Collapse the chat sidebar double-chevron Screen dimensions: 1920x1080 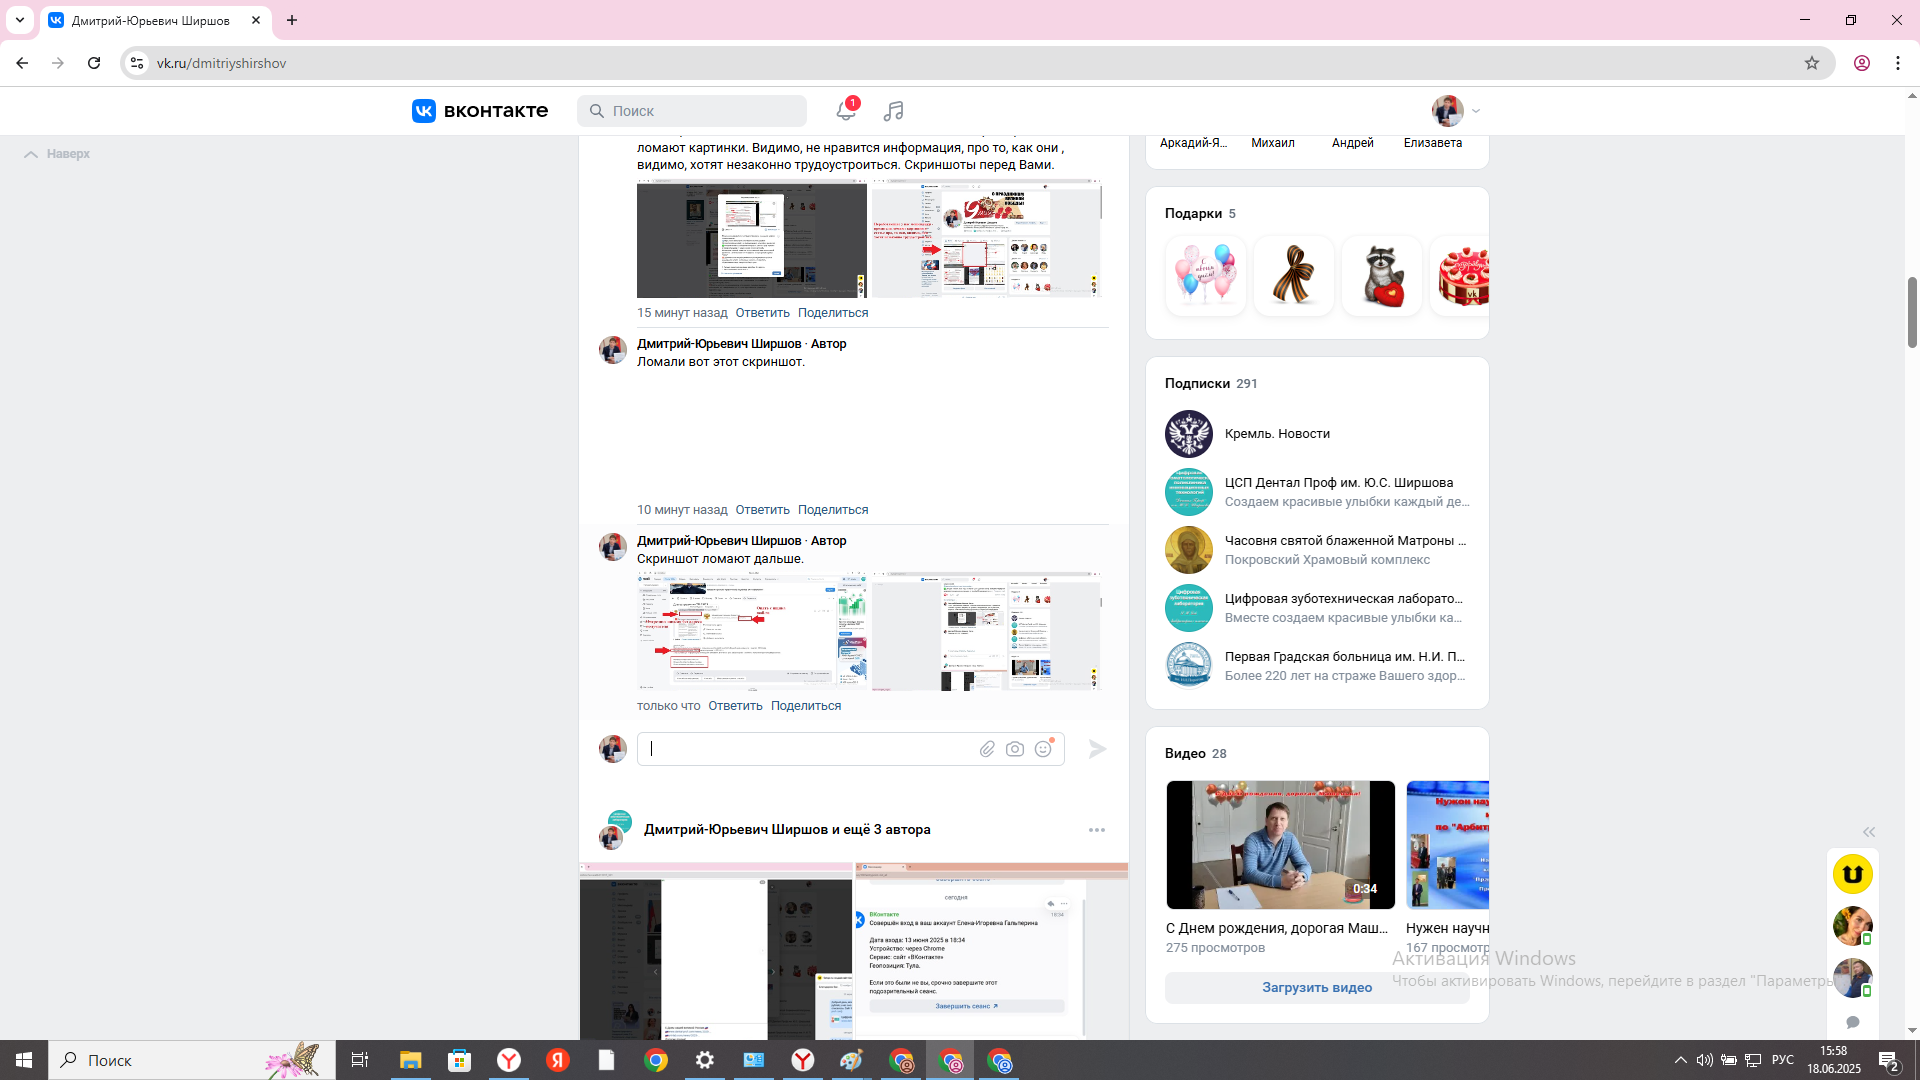click(1869, 832)
